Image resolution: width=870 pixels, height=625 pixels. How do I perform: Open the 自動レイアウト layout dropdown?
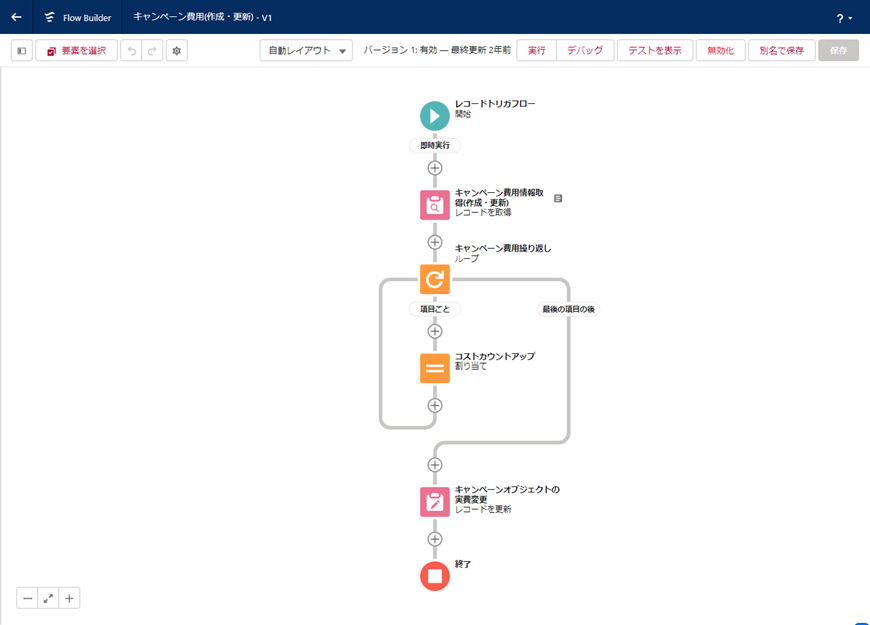pos(306,51)
